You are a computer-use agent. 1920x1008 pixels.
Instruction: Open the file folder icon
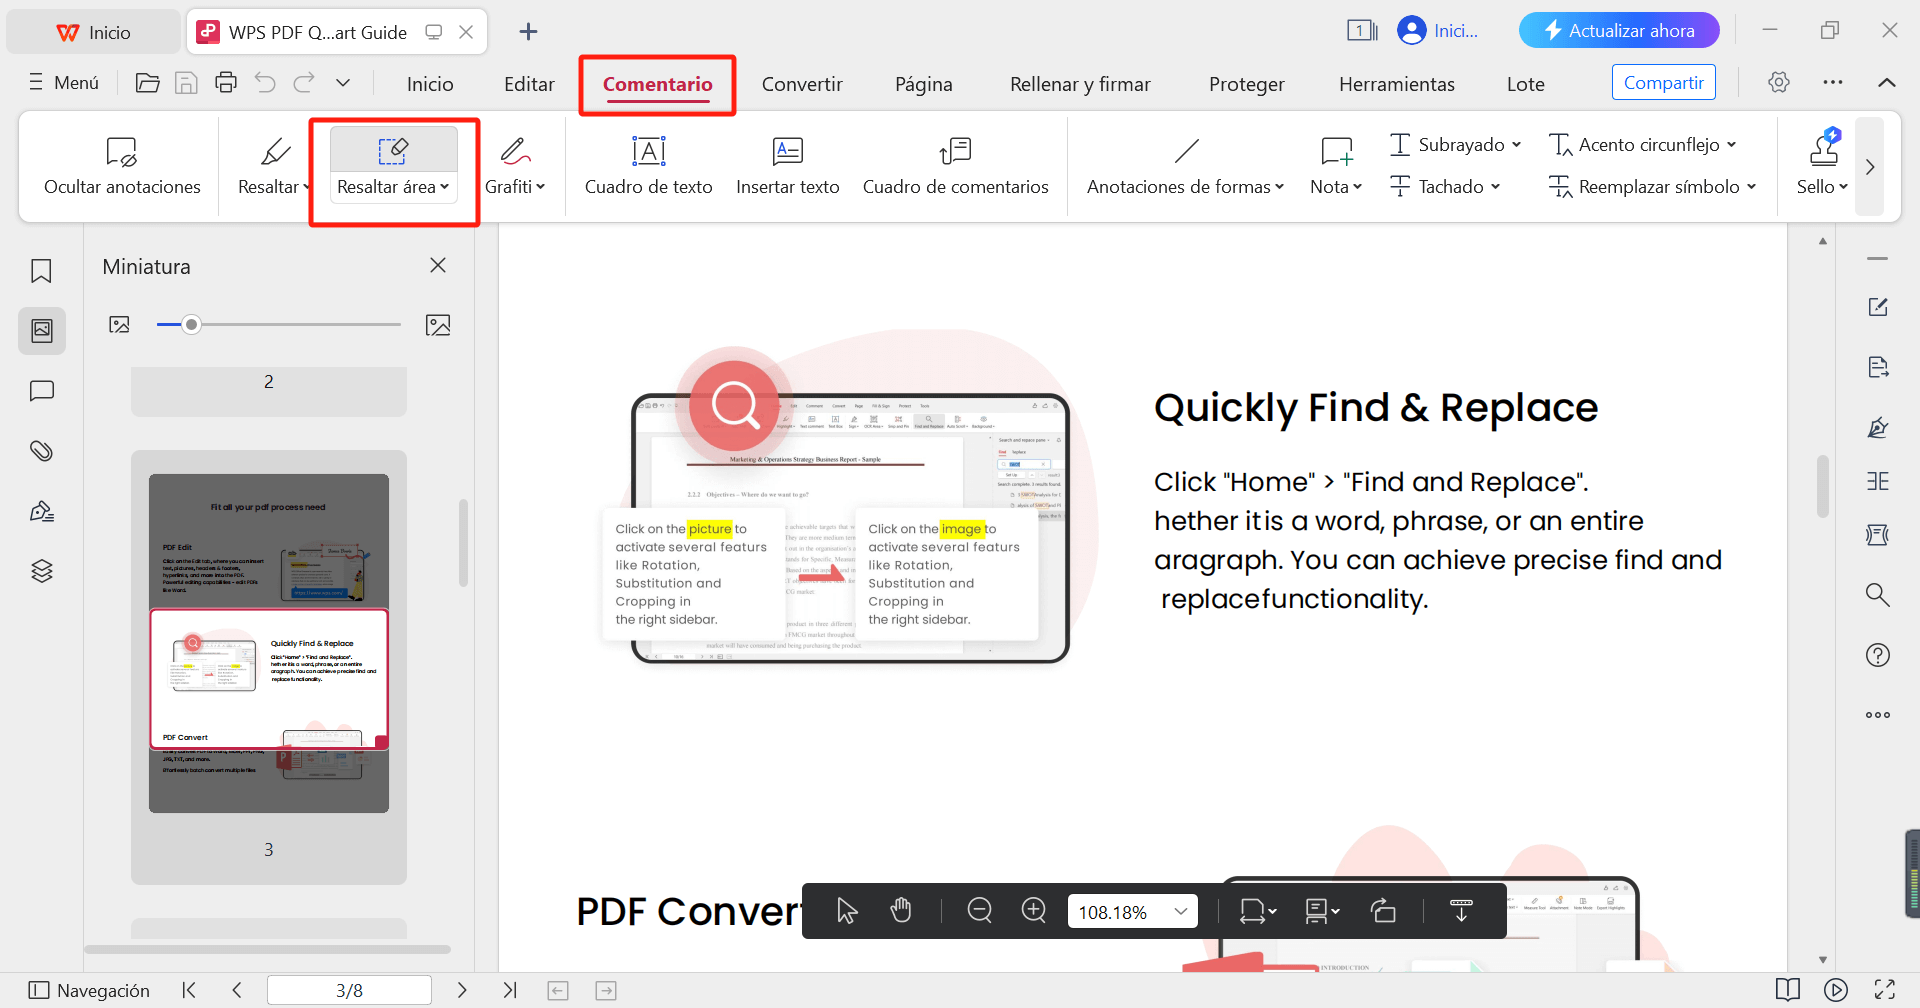(x=148, y=83)
